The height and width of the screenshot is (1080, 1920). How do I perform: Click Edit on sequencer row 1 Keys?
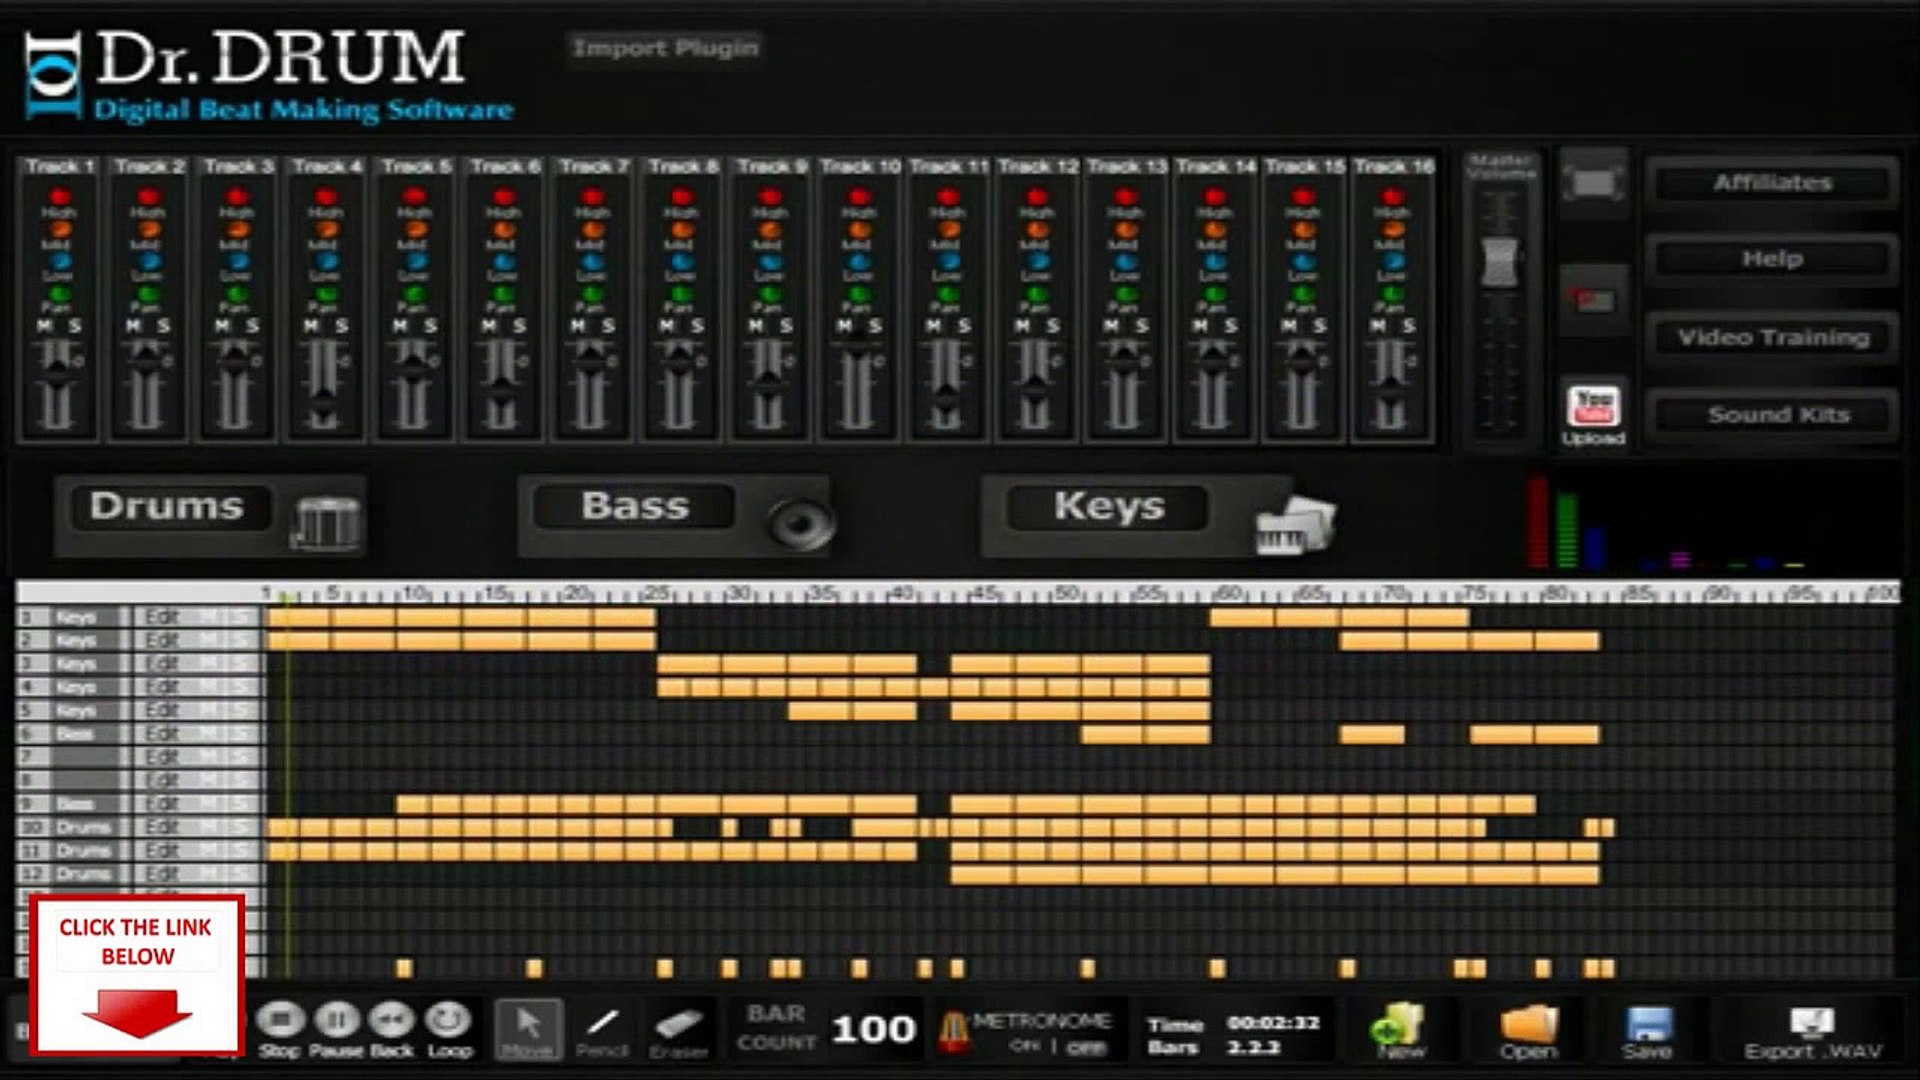click(161, 617)
